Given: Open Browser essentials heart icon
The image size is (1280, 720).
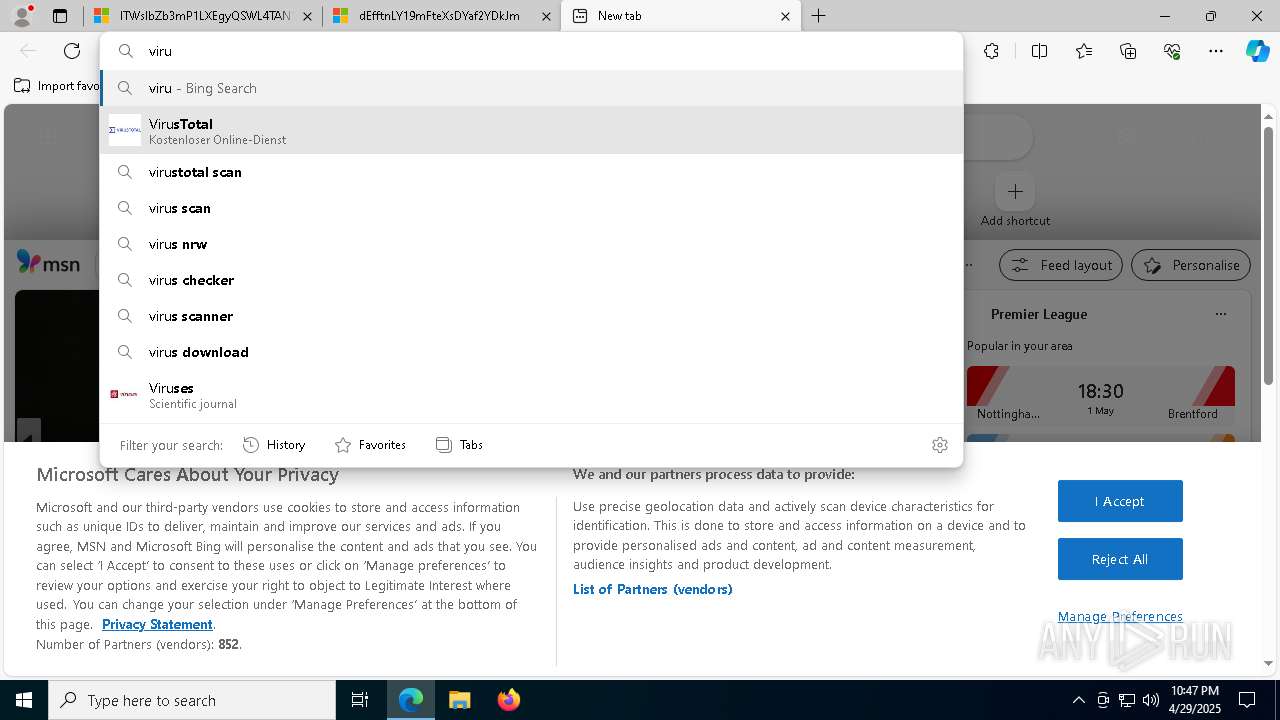Looking at the screenshot, I should click(1172, 51).
